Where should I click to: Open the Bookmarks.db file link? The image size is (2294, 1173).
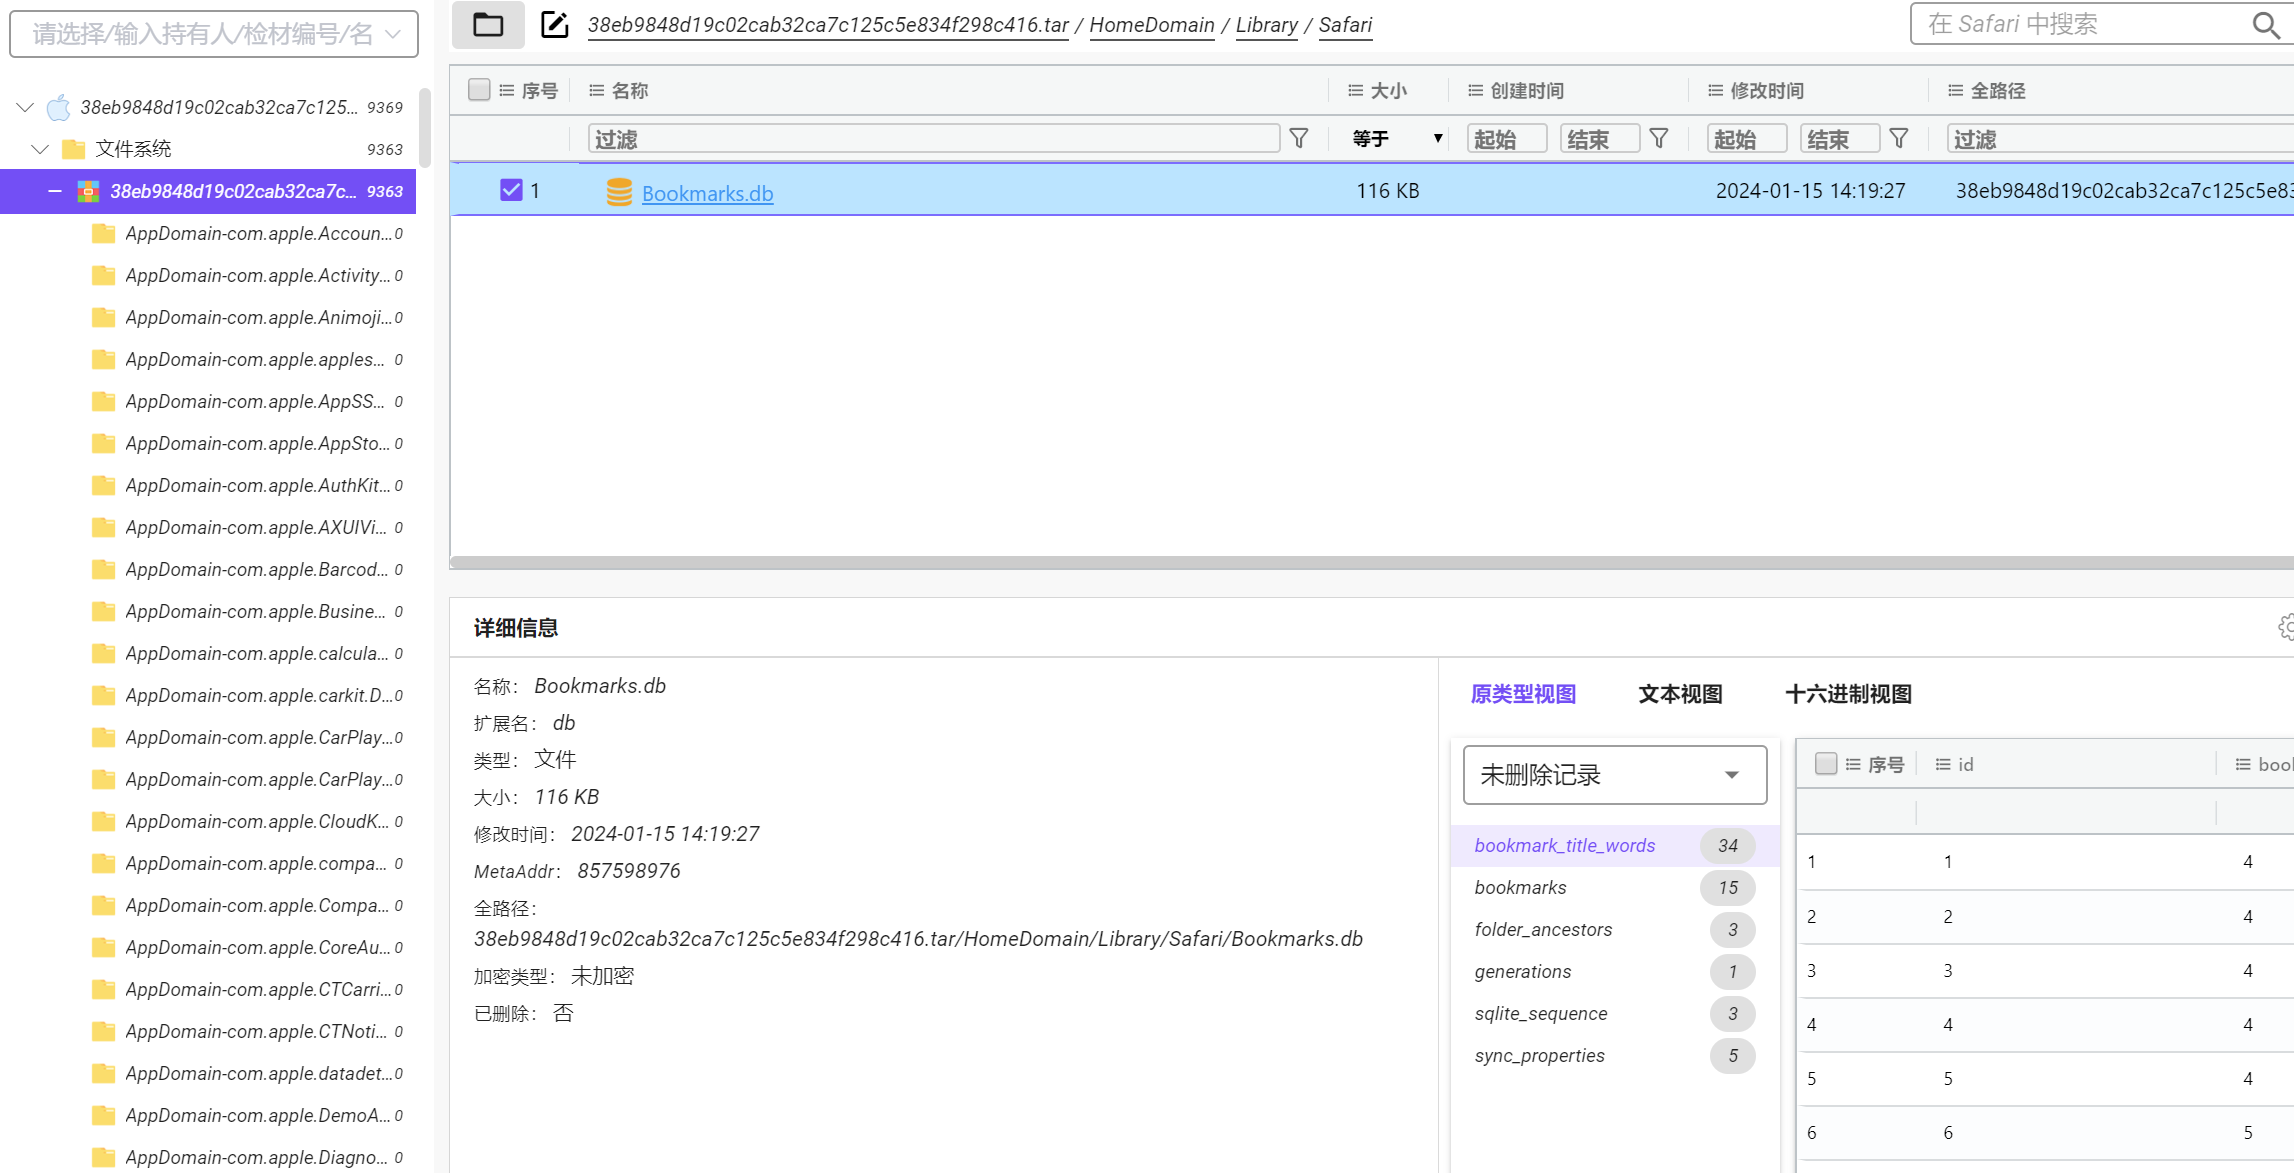(707, 192)
